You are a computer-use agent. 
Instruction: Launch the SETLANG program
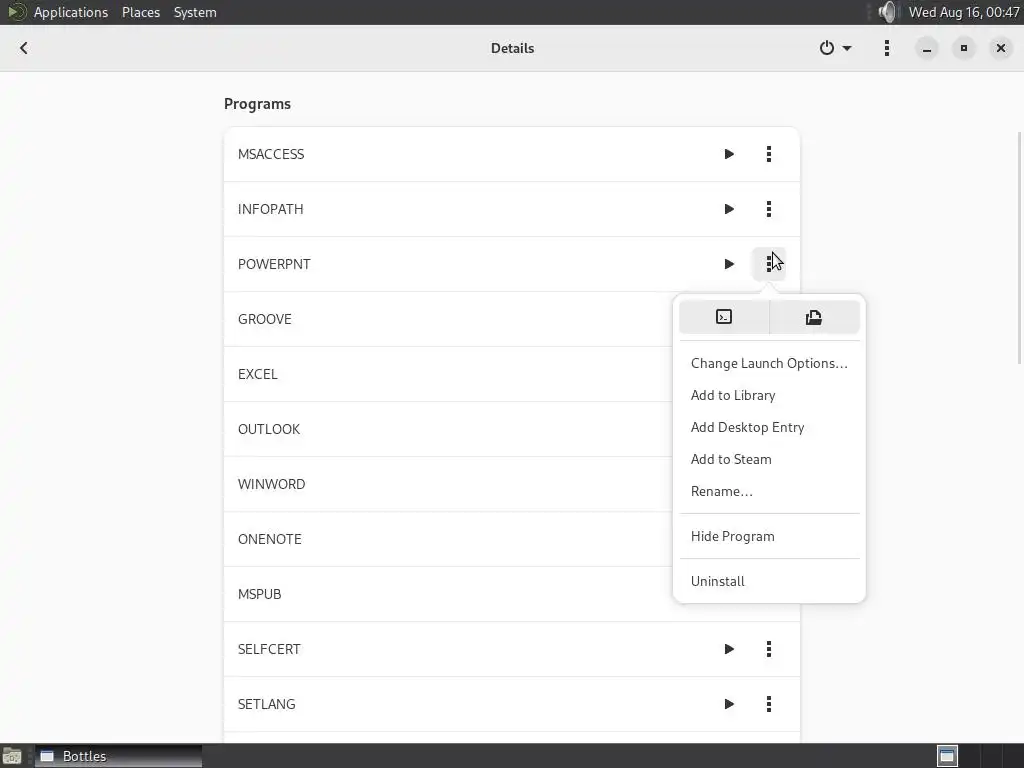click(x=729, y=704)
